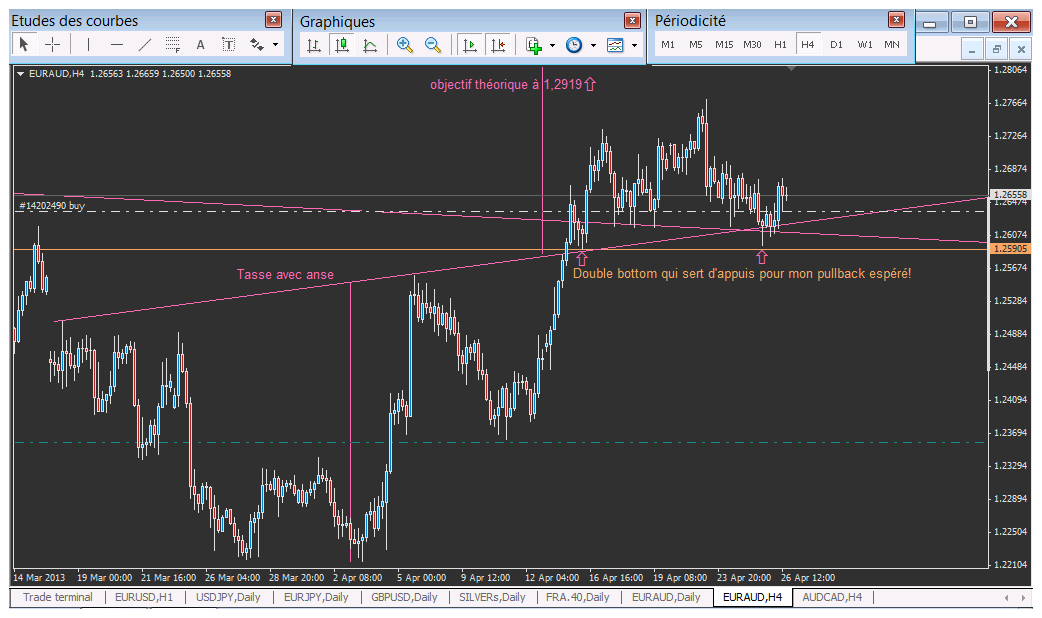1042x618 pixels.
Task: Click the 26 Apr 12:00 time label
Action: pos(807,577)
